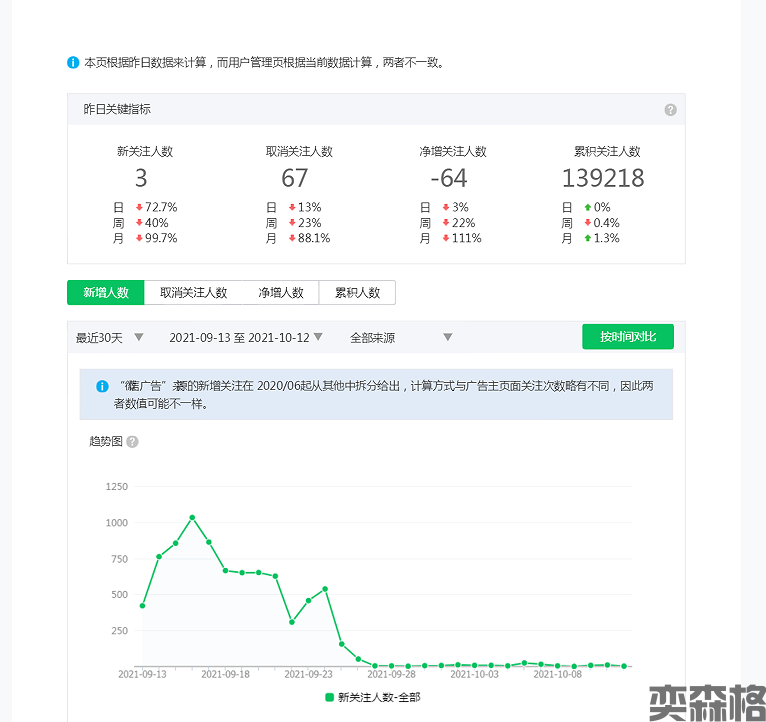Open the 最近30天 time range dropdown

point(110,338)
